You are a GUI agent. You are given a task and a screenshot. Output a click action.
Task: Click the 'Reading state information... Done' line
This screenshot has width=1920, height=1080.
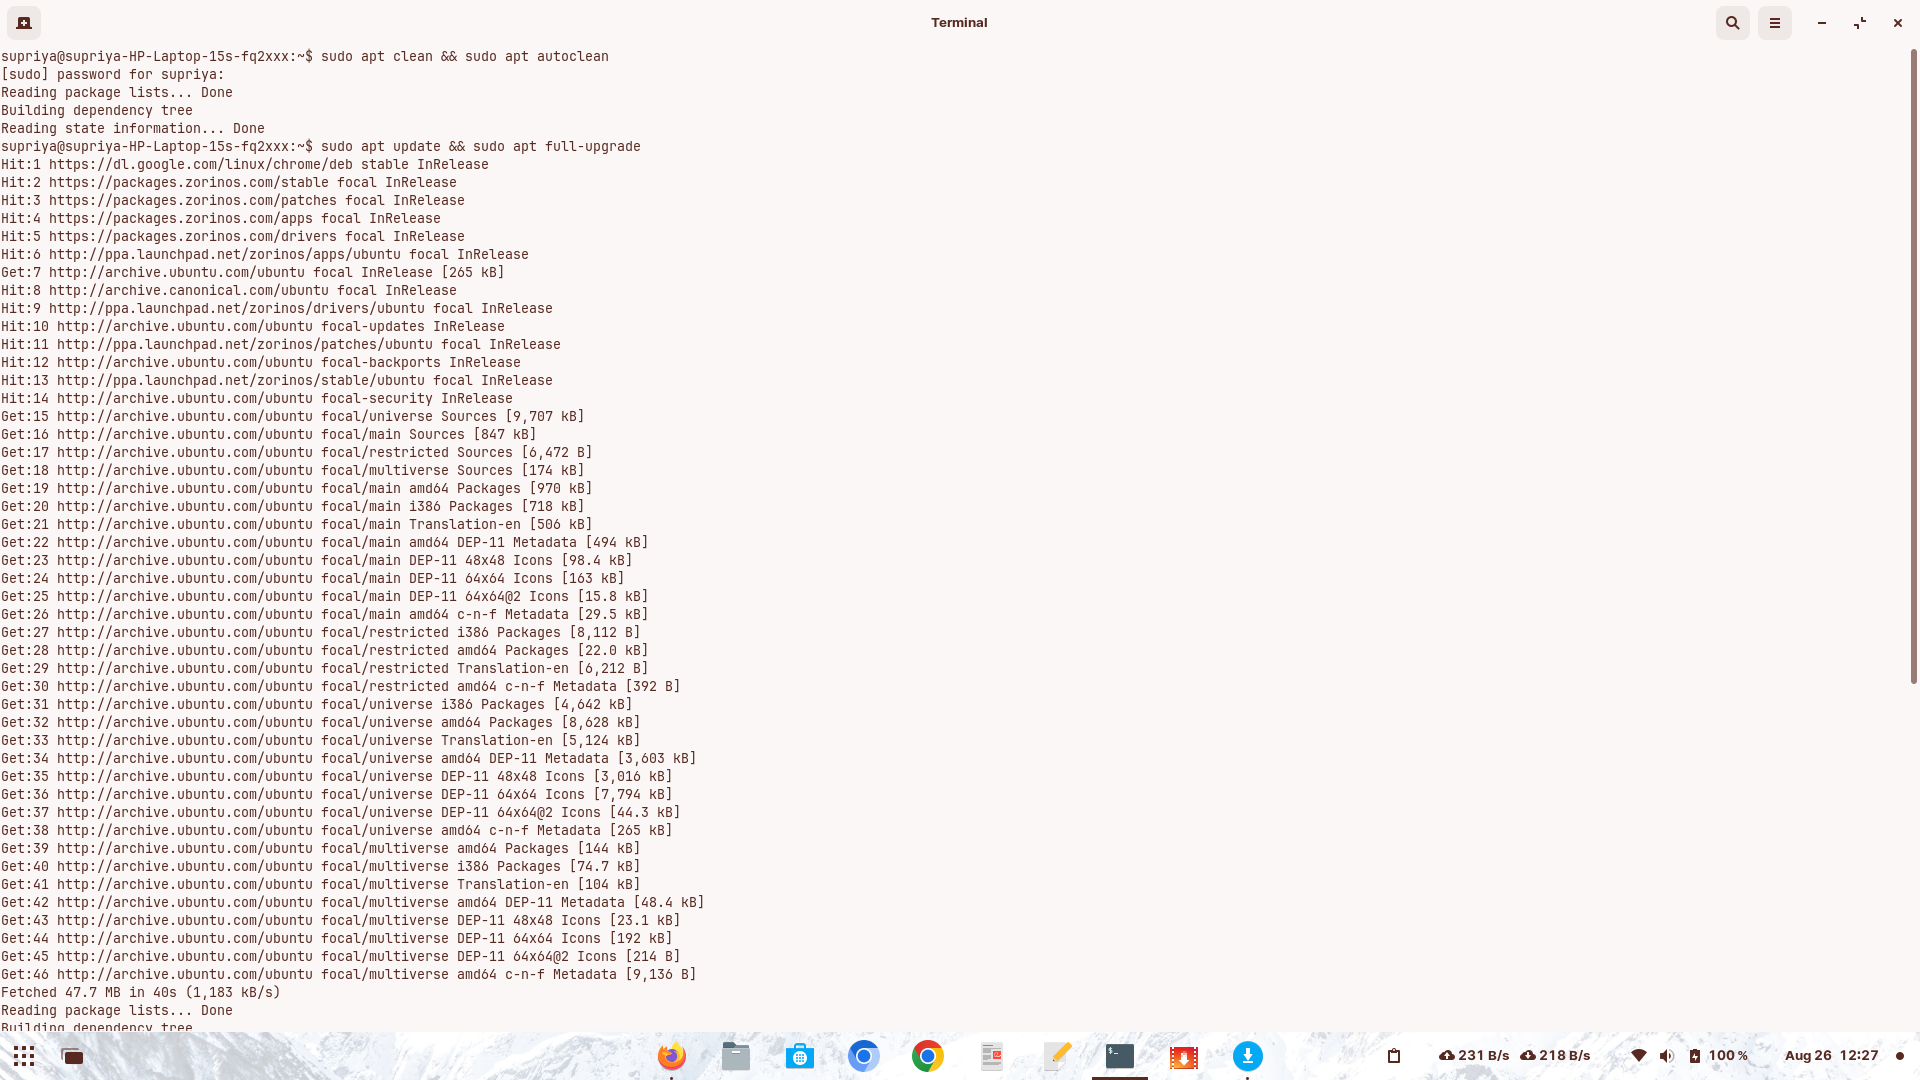pyautogui.click(x=133, y=129)
